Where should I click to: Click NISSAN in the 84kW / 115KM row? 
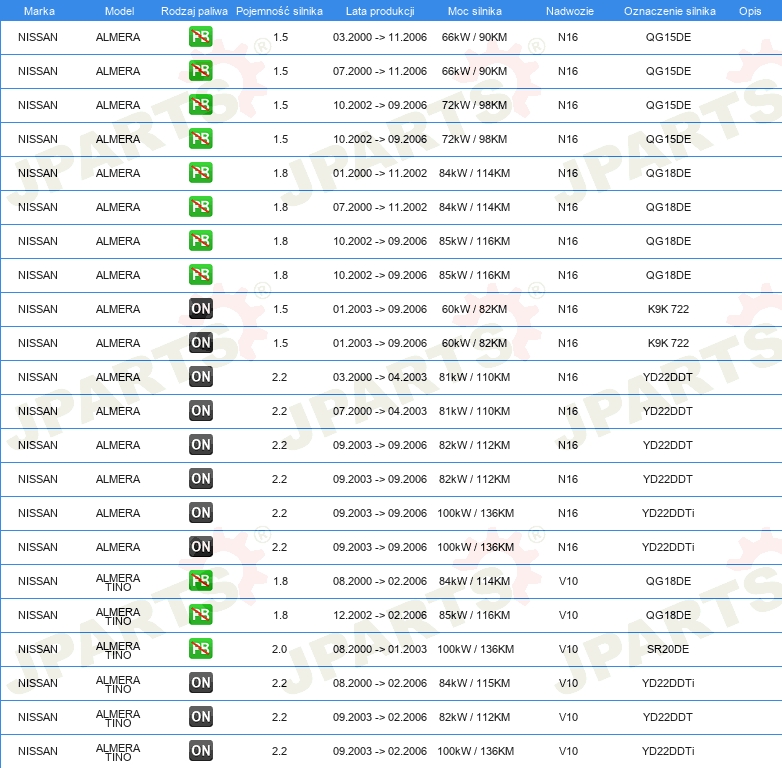coord(38,683)
